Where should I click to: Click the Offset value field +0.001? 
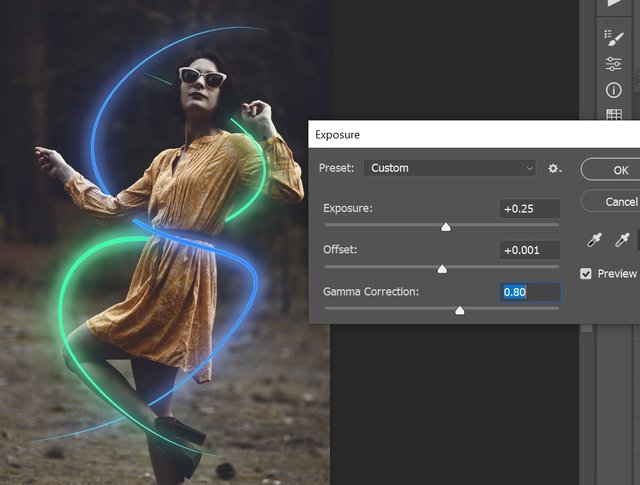tap(530, 250)
